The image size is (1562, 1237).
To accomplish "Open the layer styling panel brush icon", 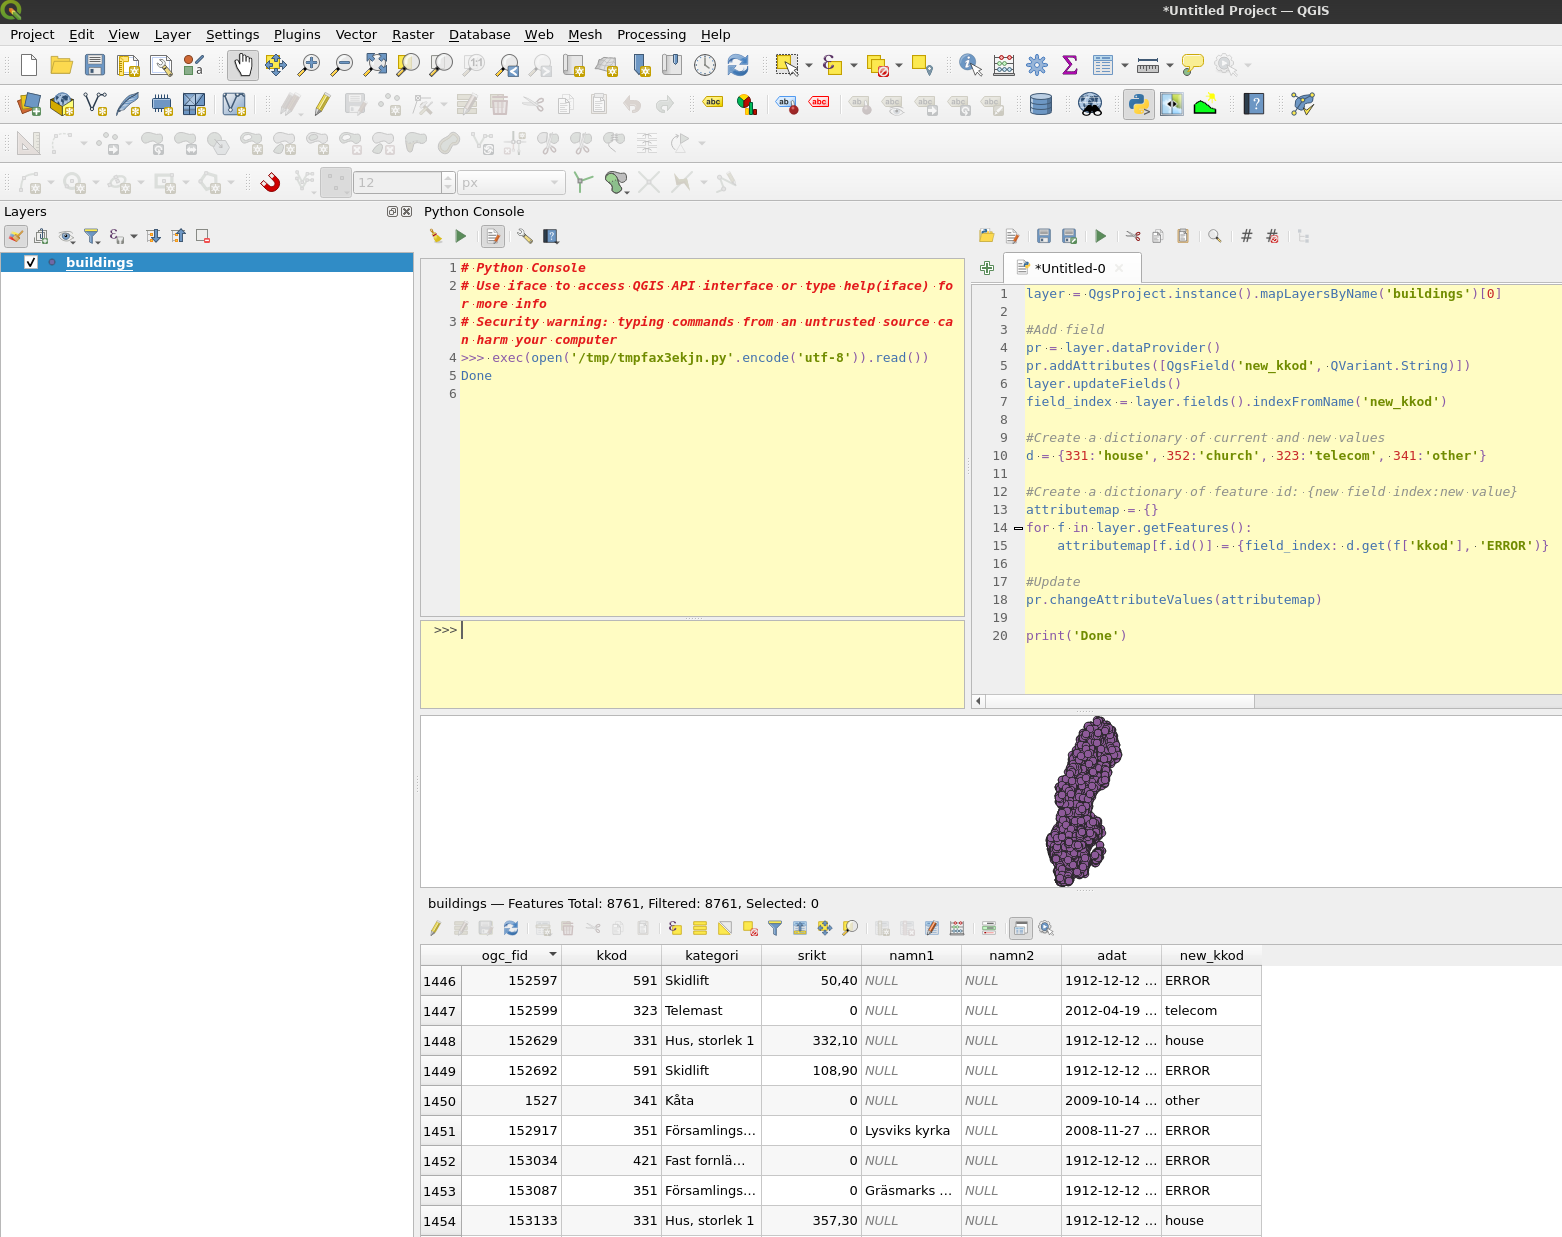I will [x=16, y=236].
